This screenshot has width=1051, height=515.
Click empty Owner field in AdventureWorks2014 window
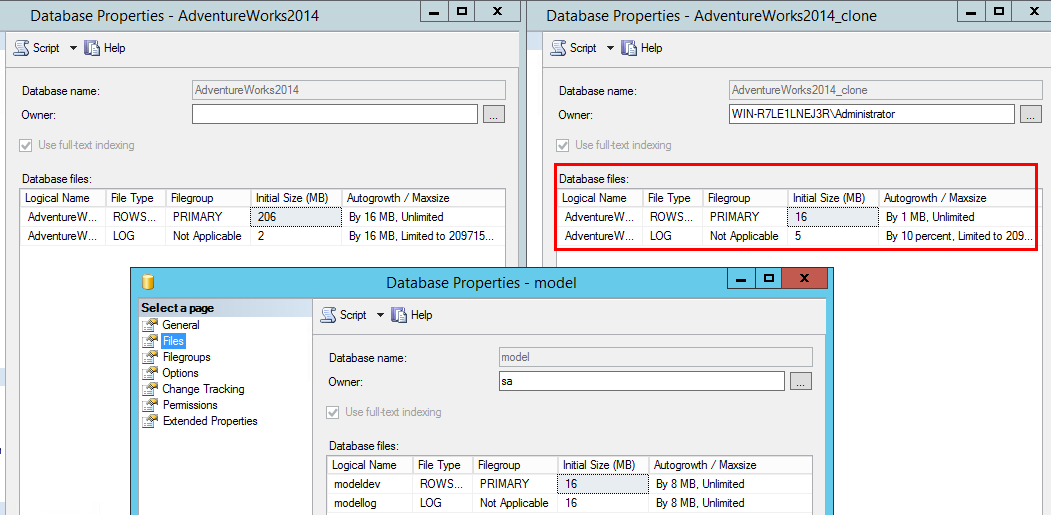pos(334,115)
